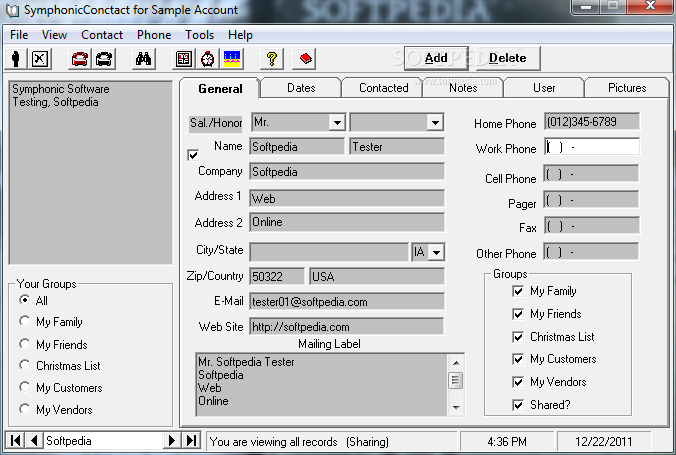
Task: Open the empty honorific dropdown
Action: click(x=435, y=122)
